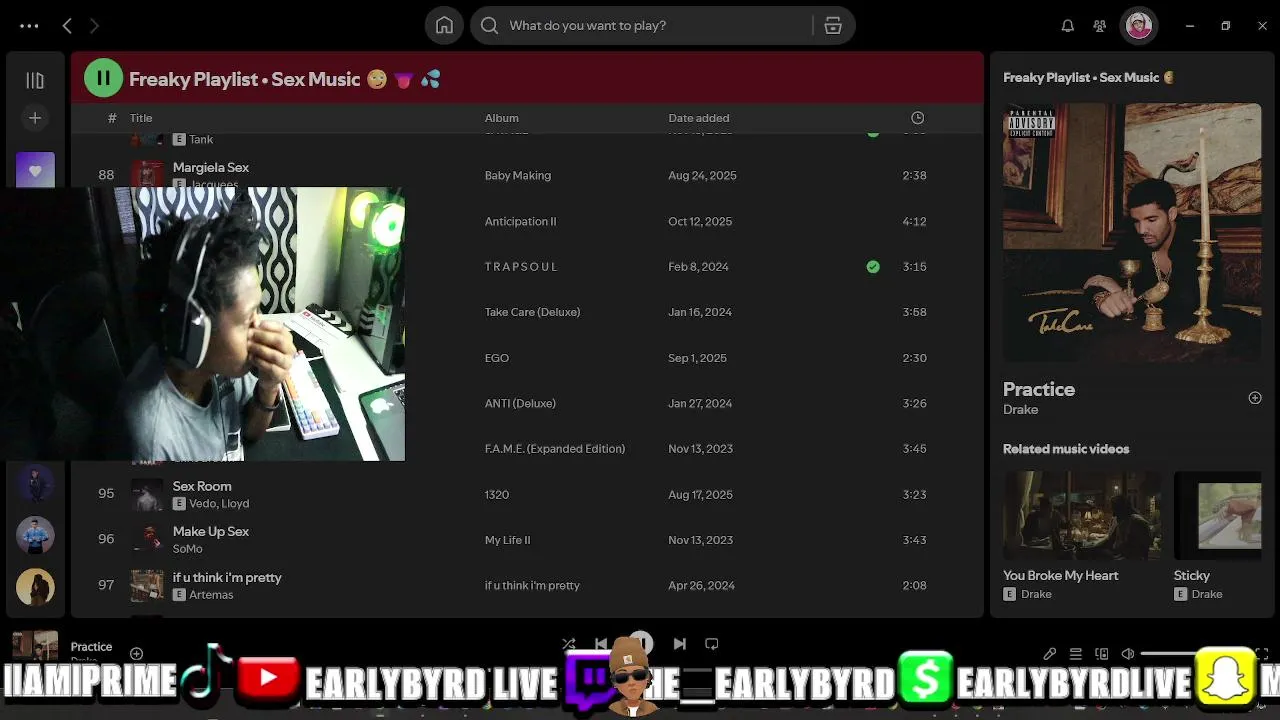Screen dimensions: 1280x720
Task: Open artist SoMo link
Action: tap(188, 549)
